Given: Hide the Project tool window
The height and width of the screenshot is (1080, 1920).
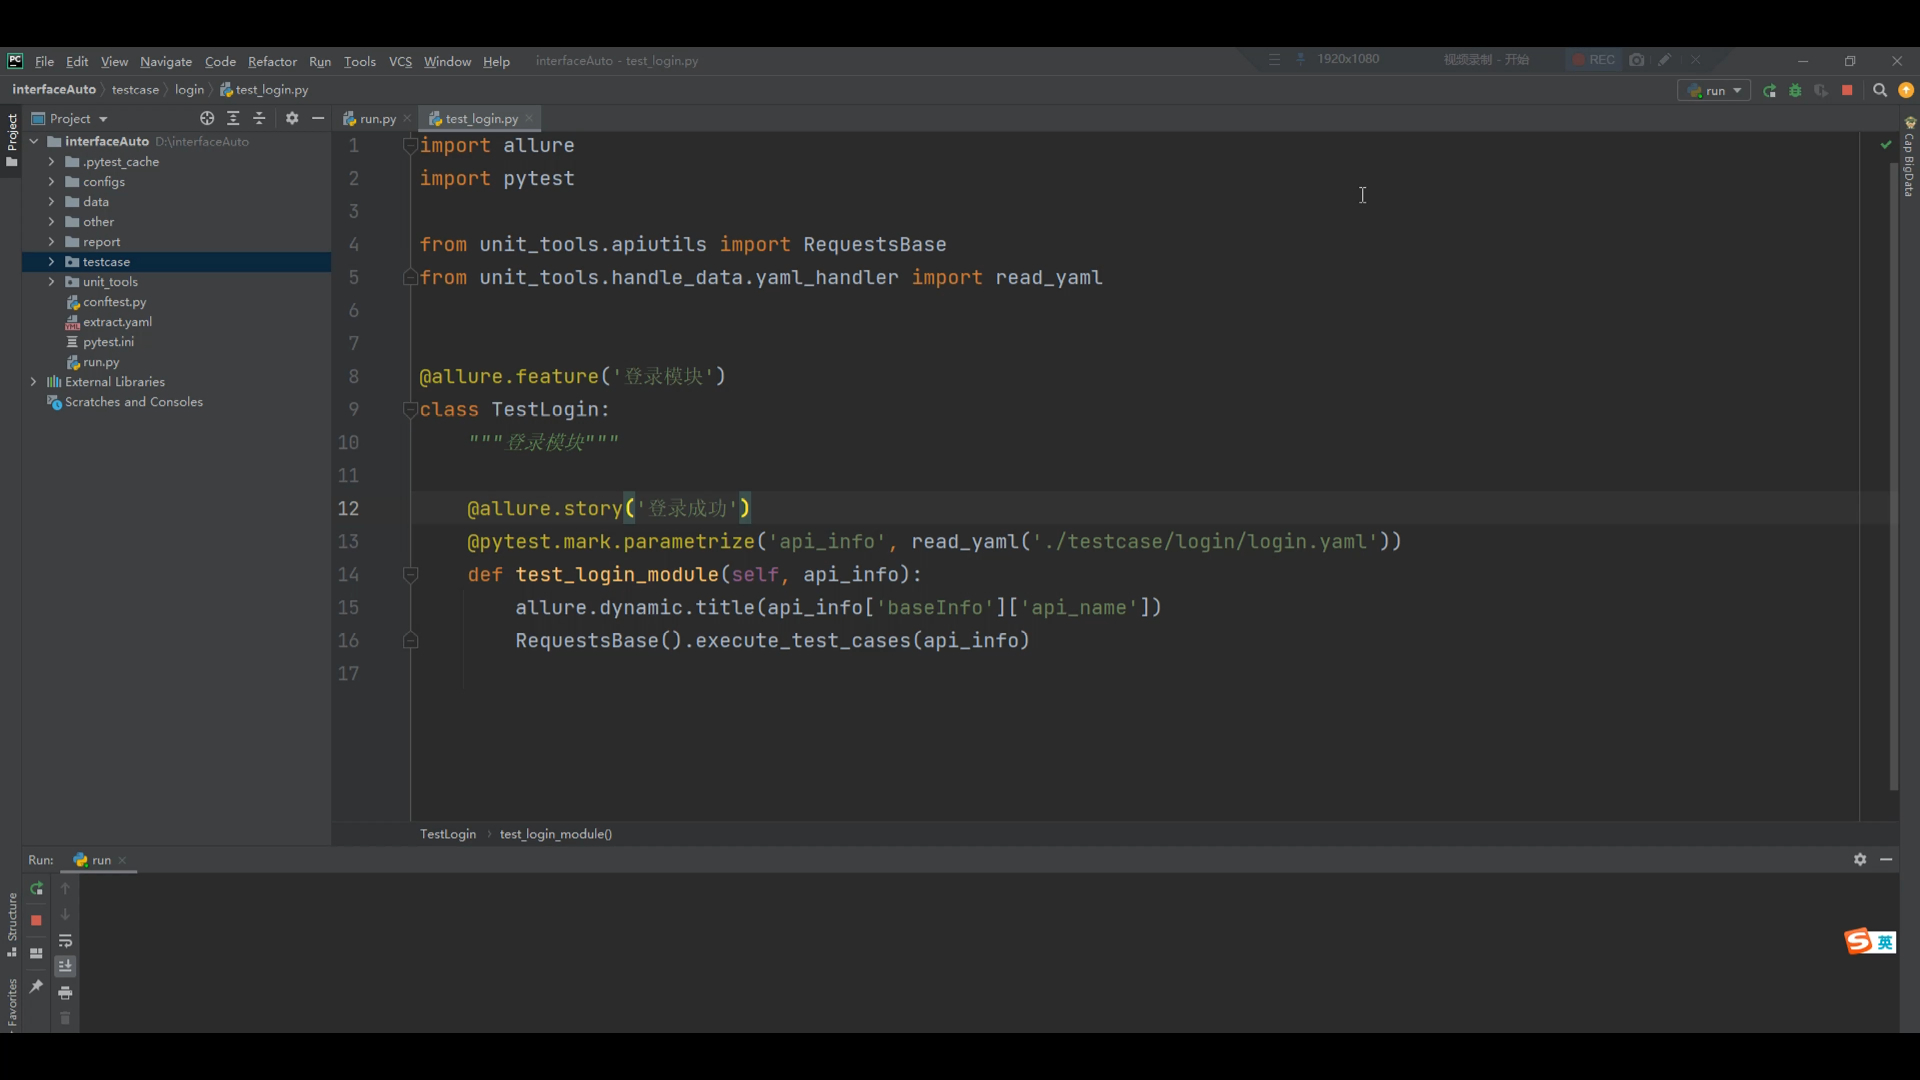Looking at the screenshot, I should [x=318, y=118].
